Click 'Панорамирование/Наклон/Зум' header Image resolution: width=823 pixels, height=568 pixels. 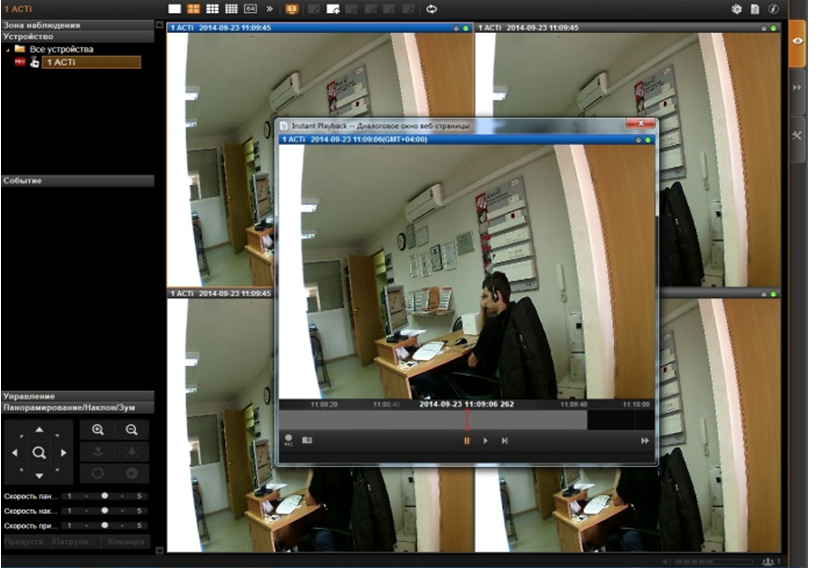78,407
